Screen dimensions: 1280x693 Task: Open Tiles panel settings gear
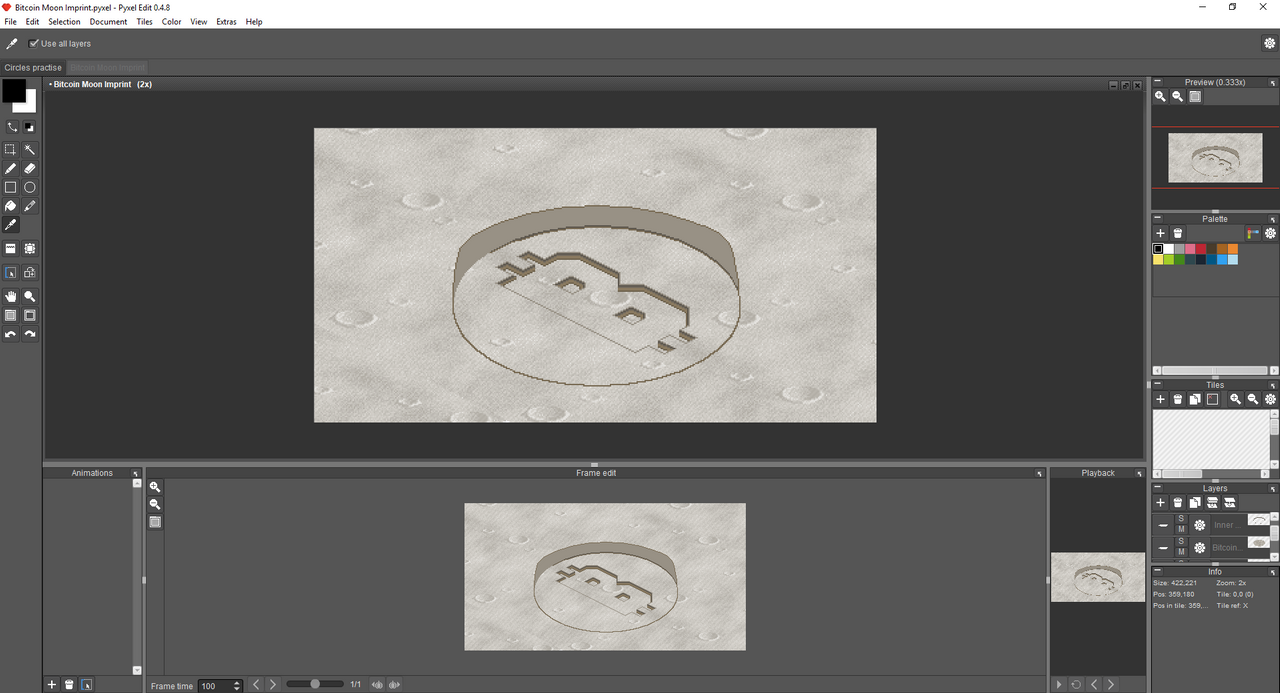1270,399
